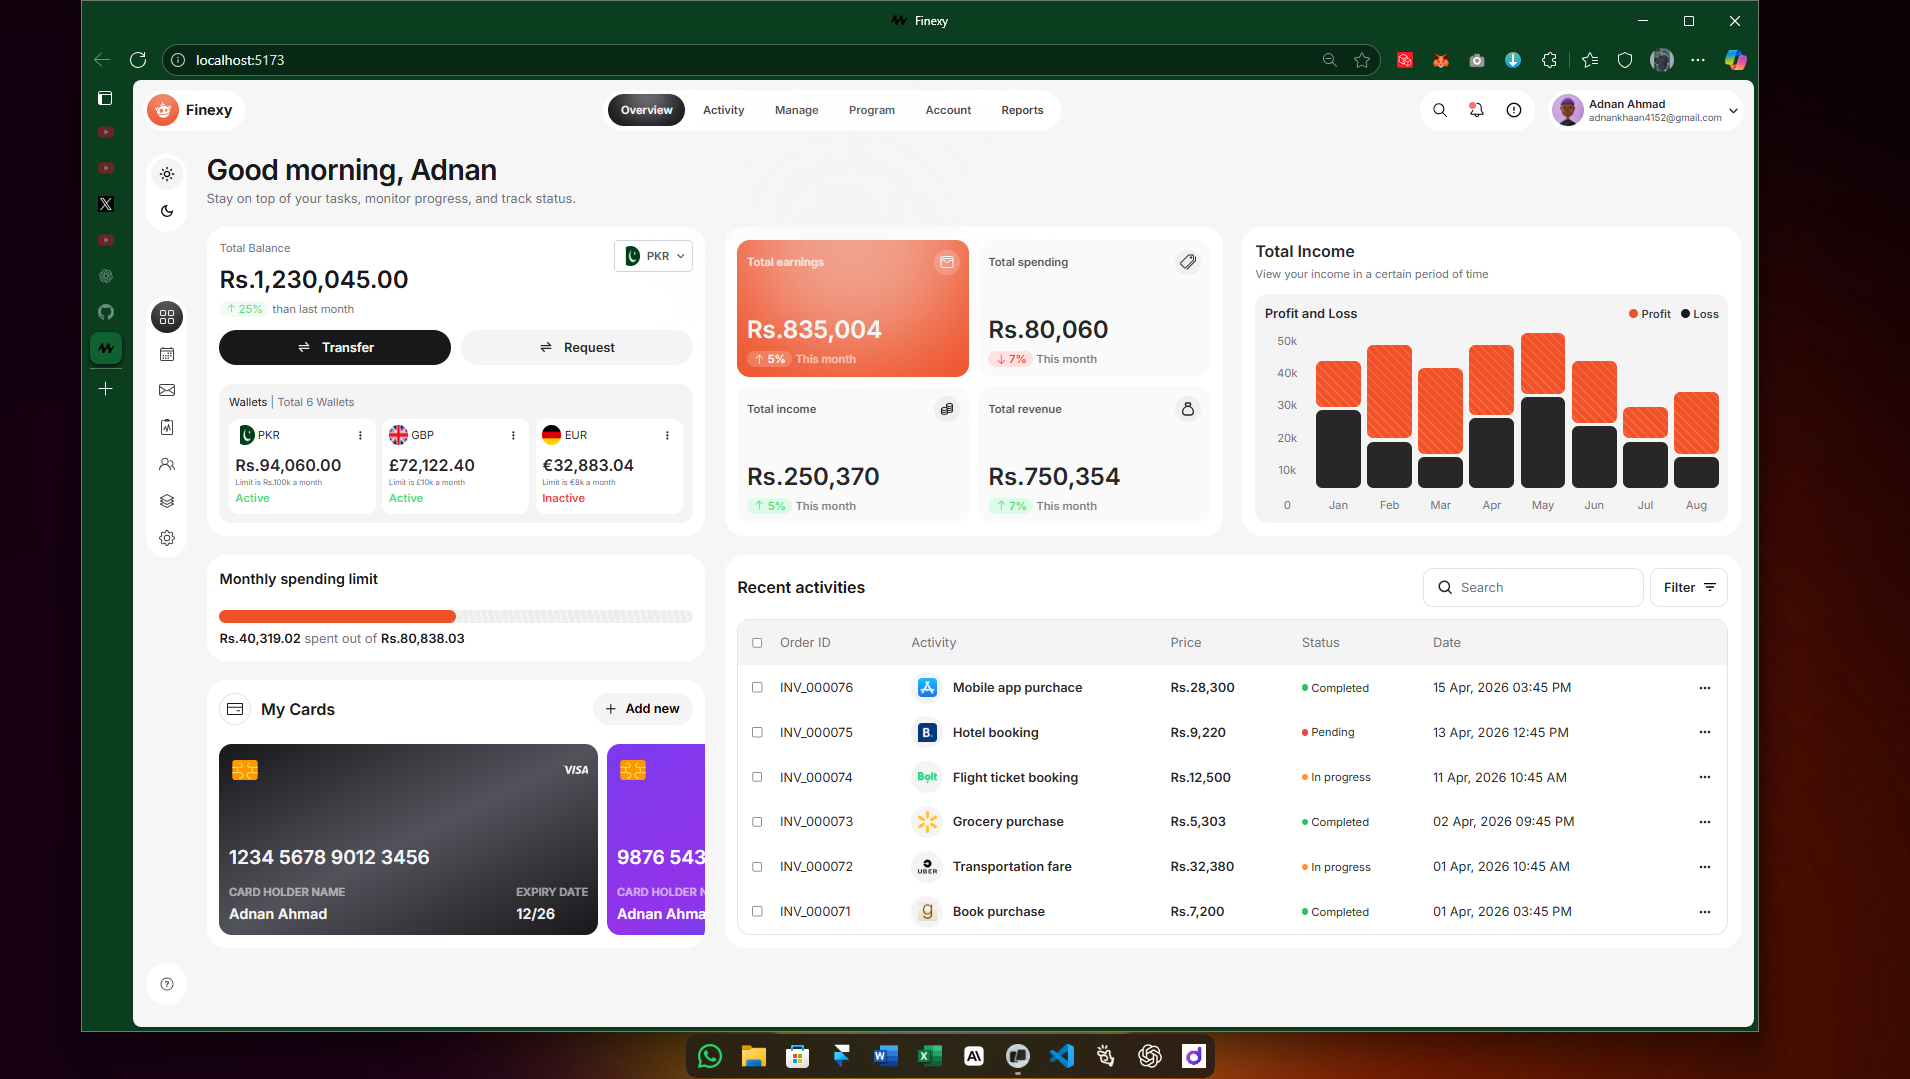Screen dimensions: 1910x1079
Task: Open the calendar icon in the sidebar
Action: (x=167, y=354)
